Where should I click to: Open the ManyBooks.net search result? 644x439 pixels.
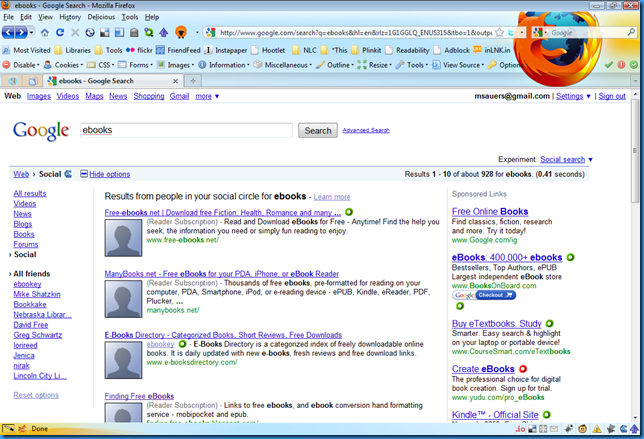point(221,274)
